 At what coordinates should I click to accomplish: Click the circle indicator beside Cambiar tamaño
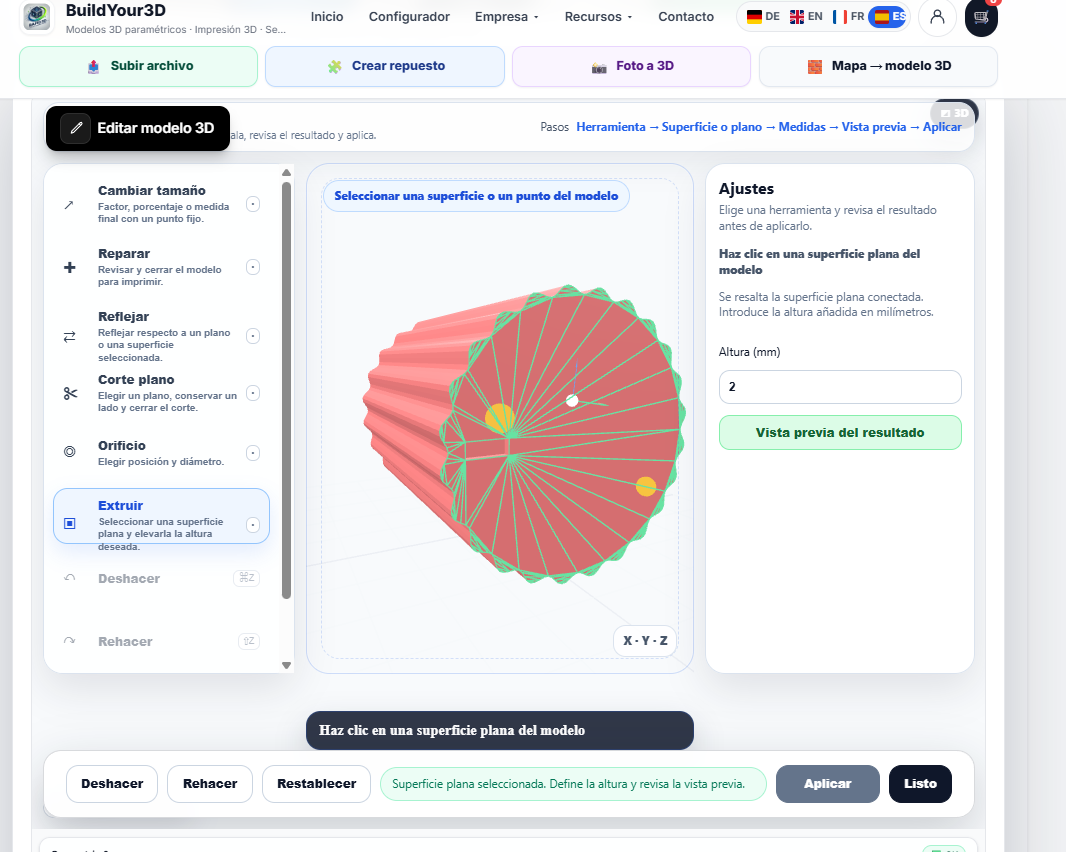click(x=253, y=204)
